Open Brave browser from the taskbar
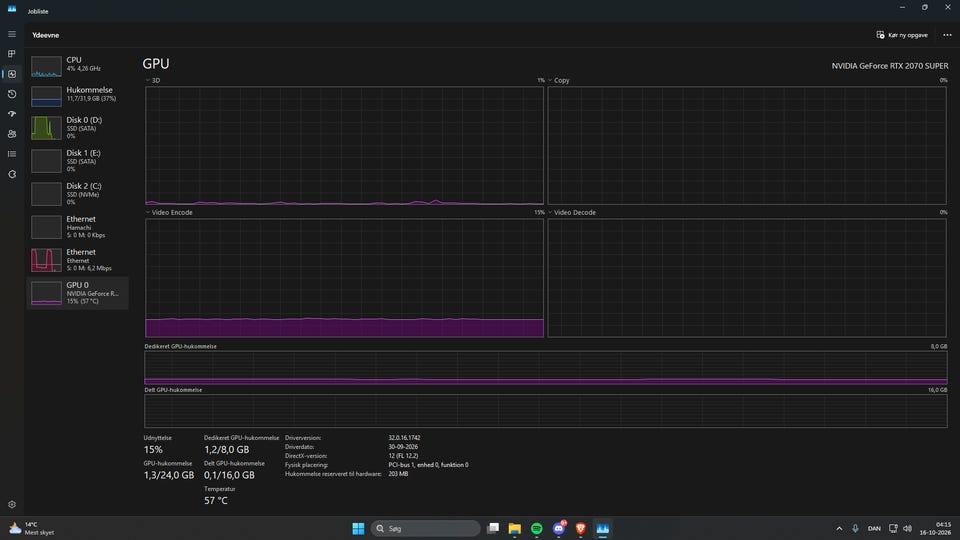 581,528
